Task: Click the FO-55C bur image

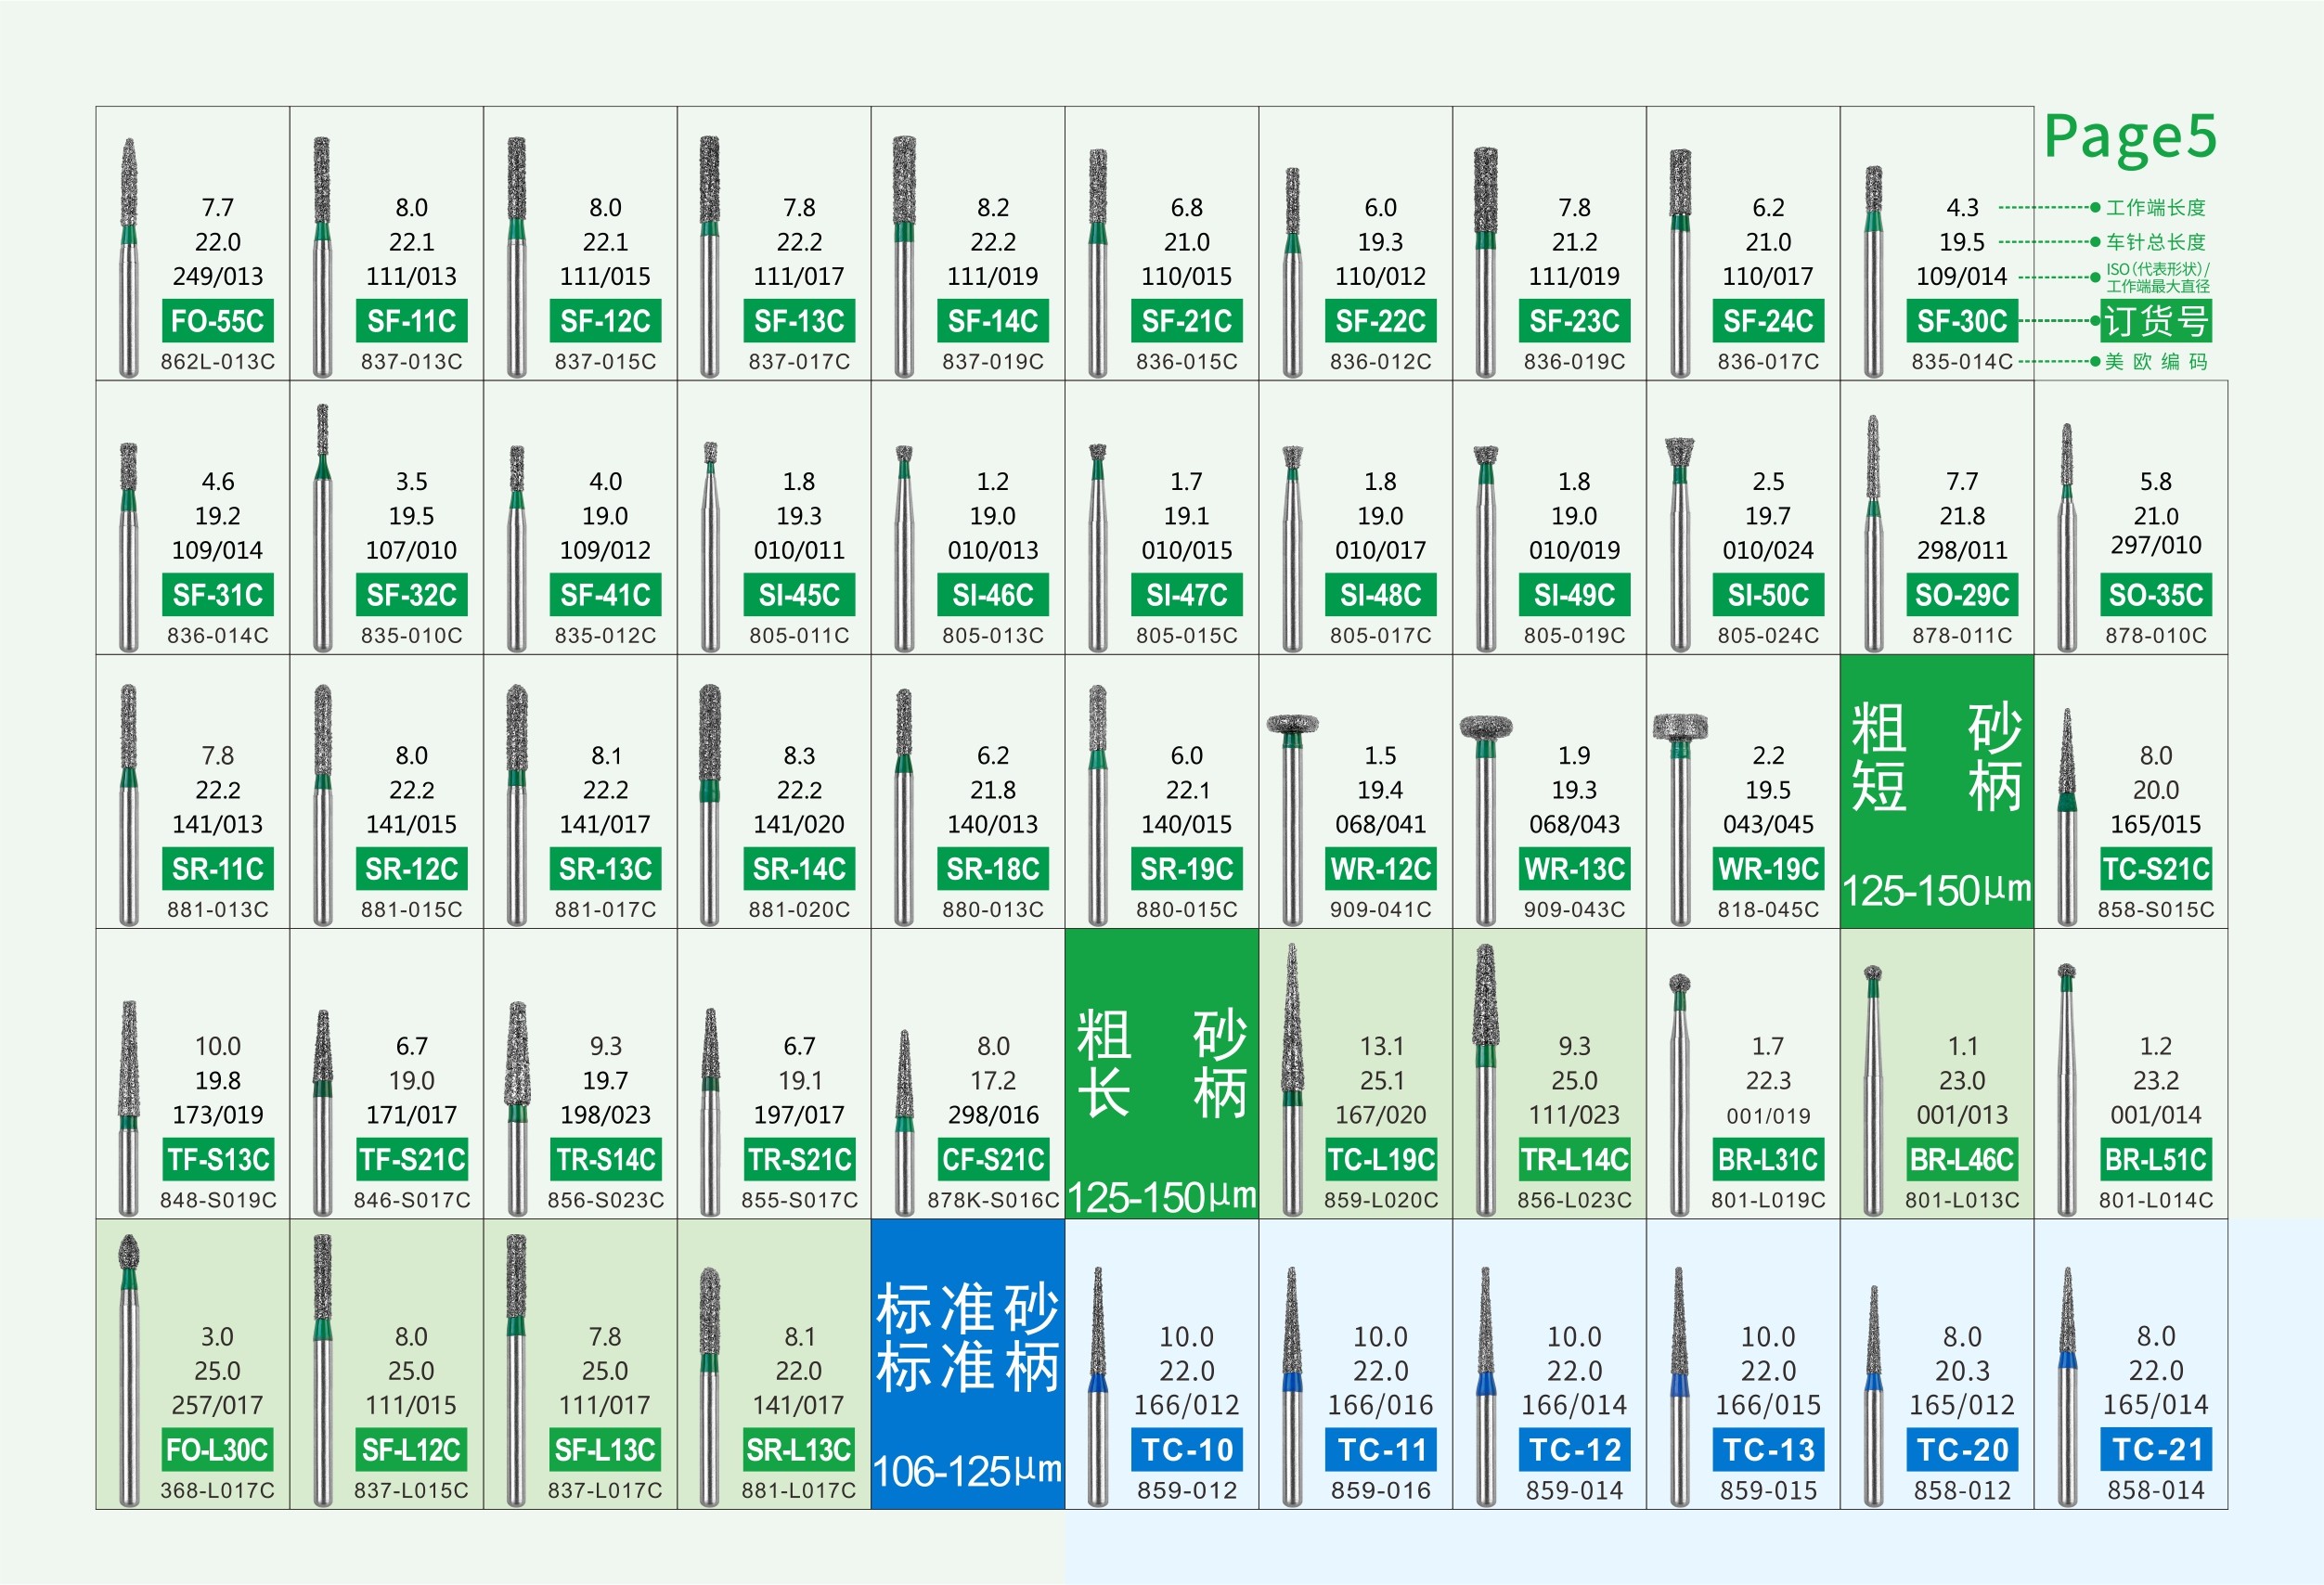Action: click(129, 257)
